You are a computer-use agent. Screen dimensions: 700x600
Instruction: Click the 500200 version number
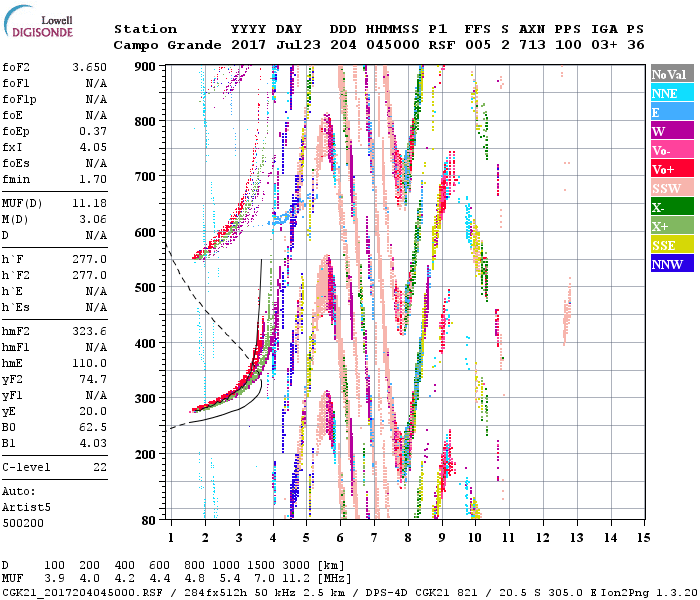click(x=23, y=523)
